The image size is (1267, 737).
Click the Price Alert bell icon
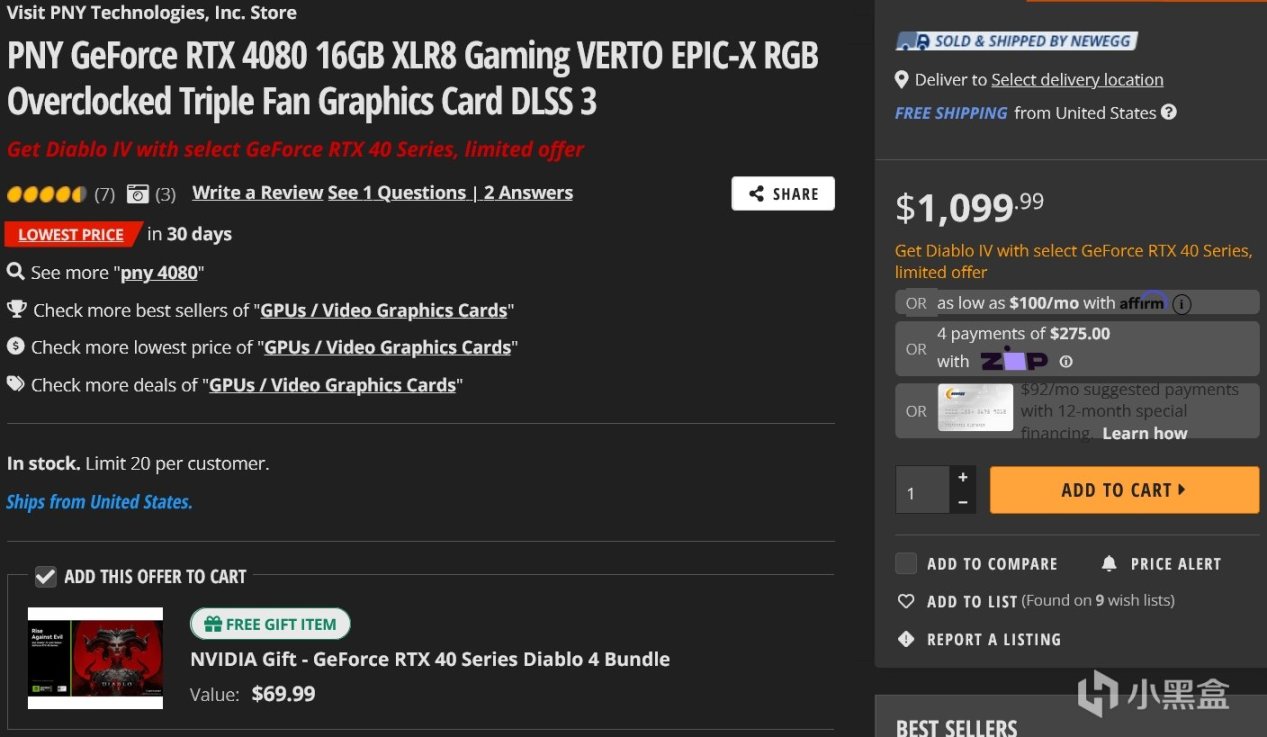pos(1109,564)
